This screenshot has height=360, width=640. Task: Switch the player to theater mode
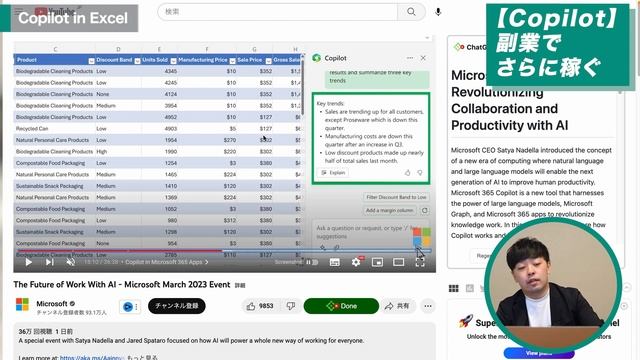(399, 262)
